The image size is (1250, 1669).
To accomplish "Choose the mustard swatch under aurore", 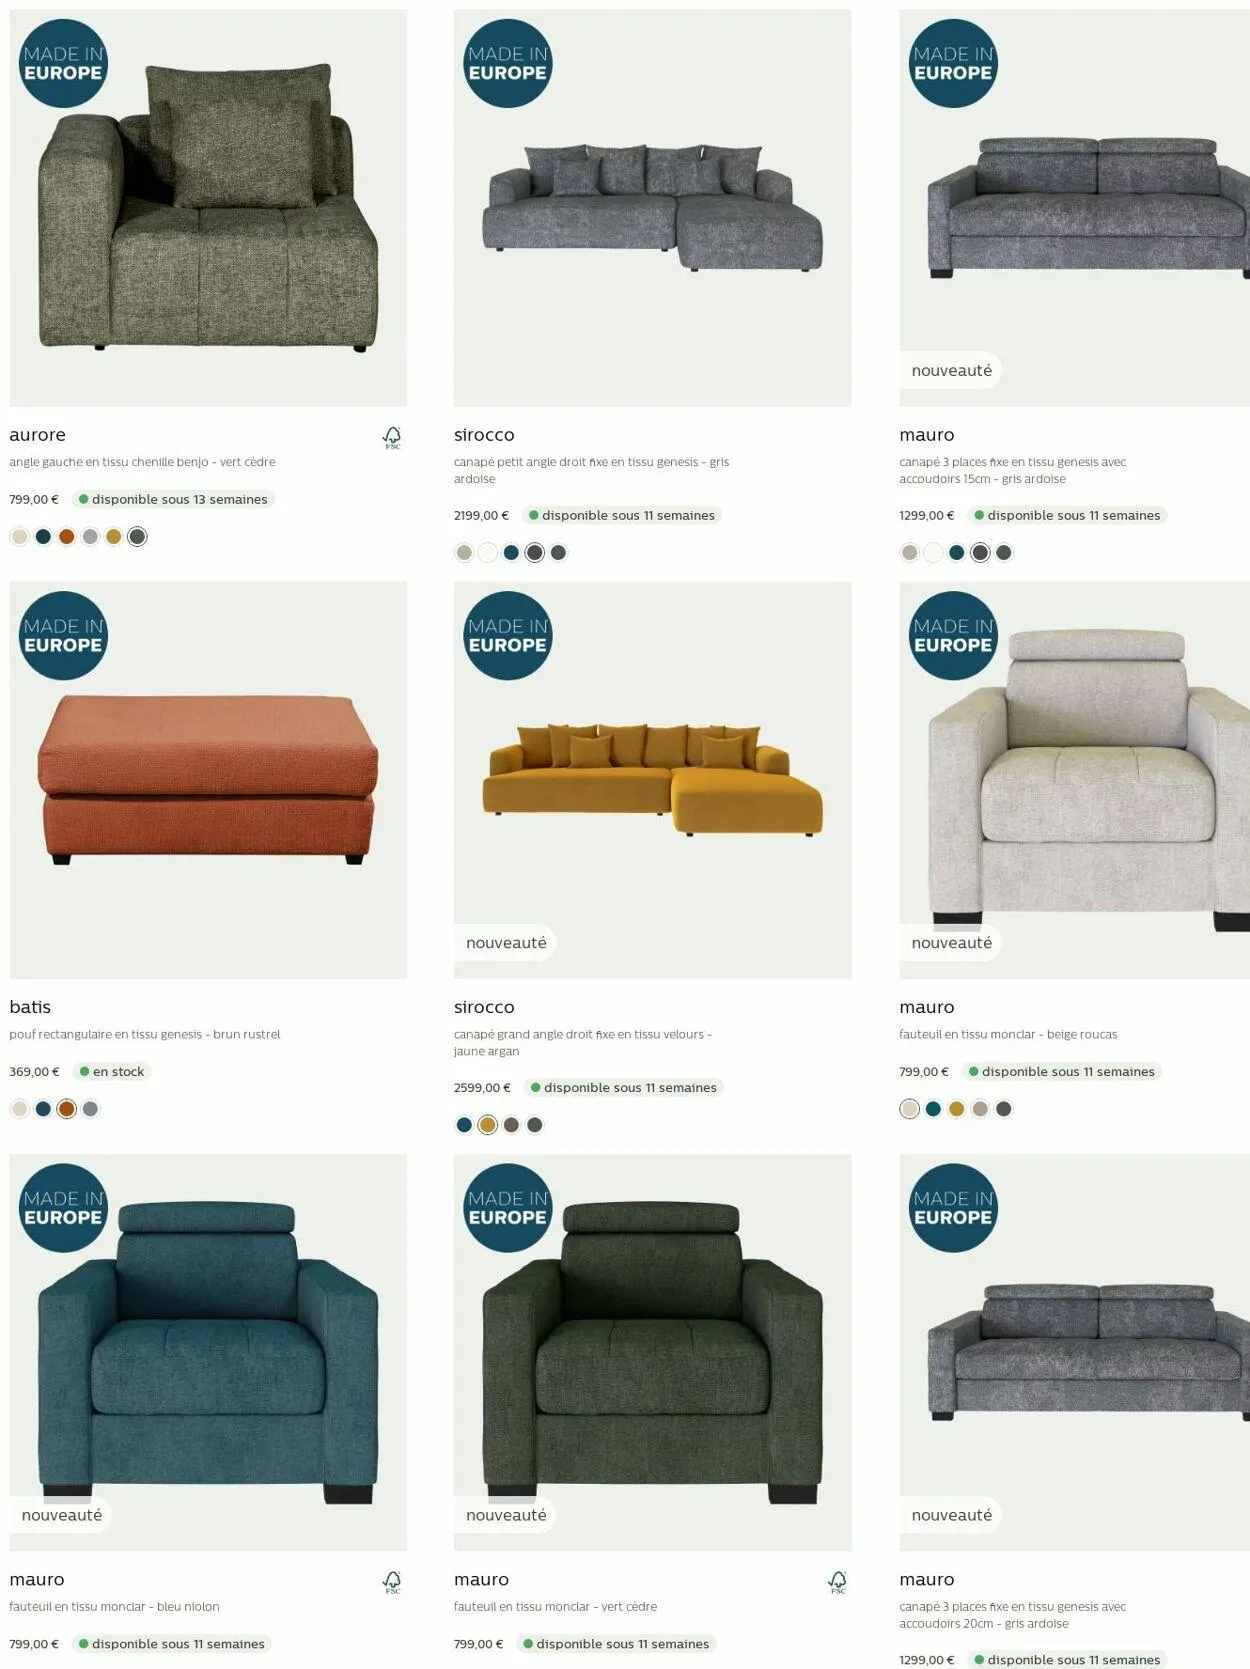I will click(x=114, y=537).
